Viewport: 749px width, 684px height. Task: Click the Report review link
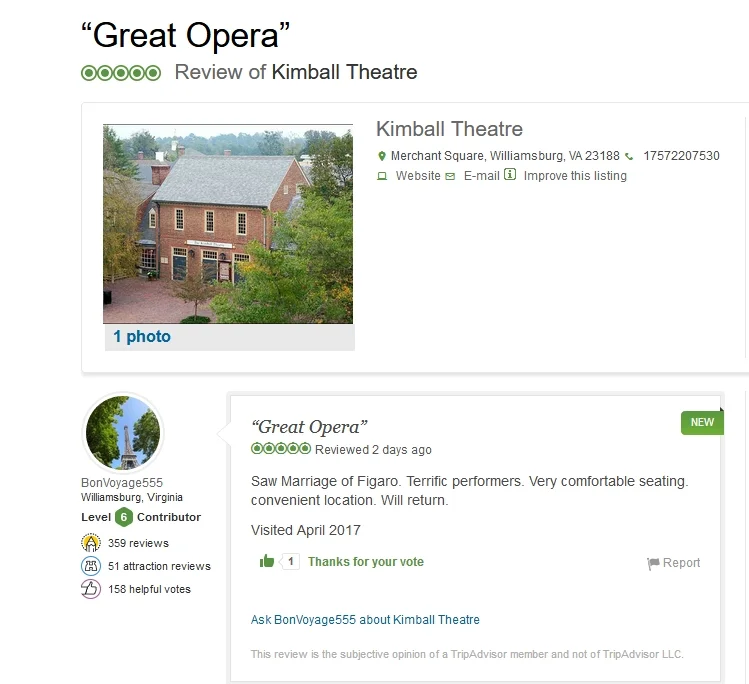pos(681,563)
